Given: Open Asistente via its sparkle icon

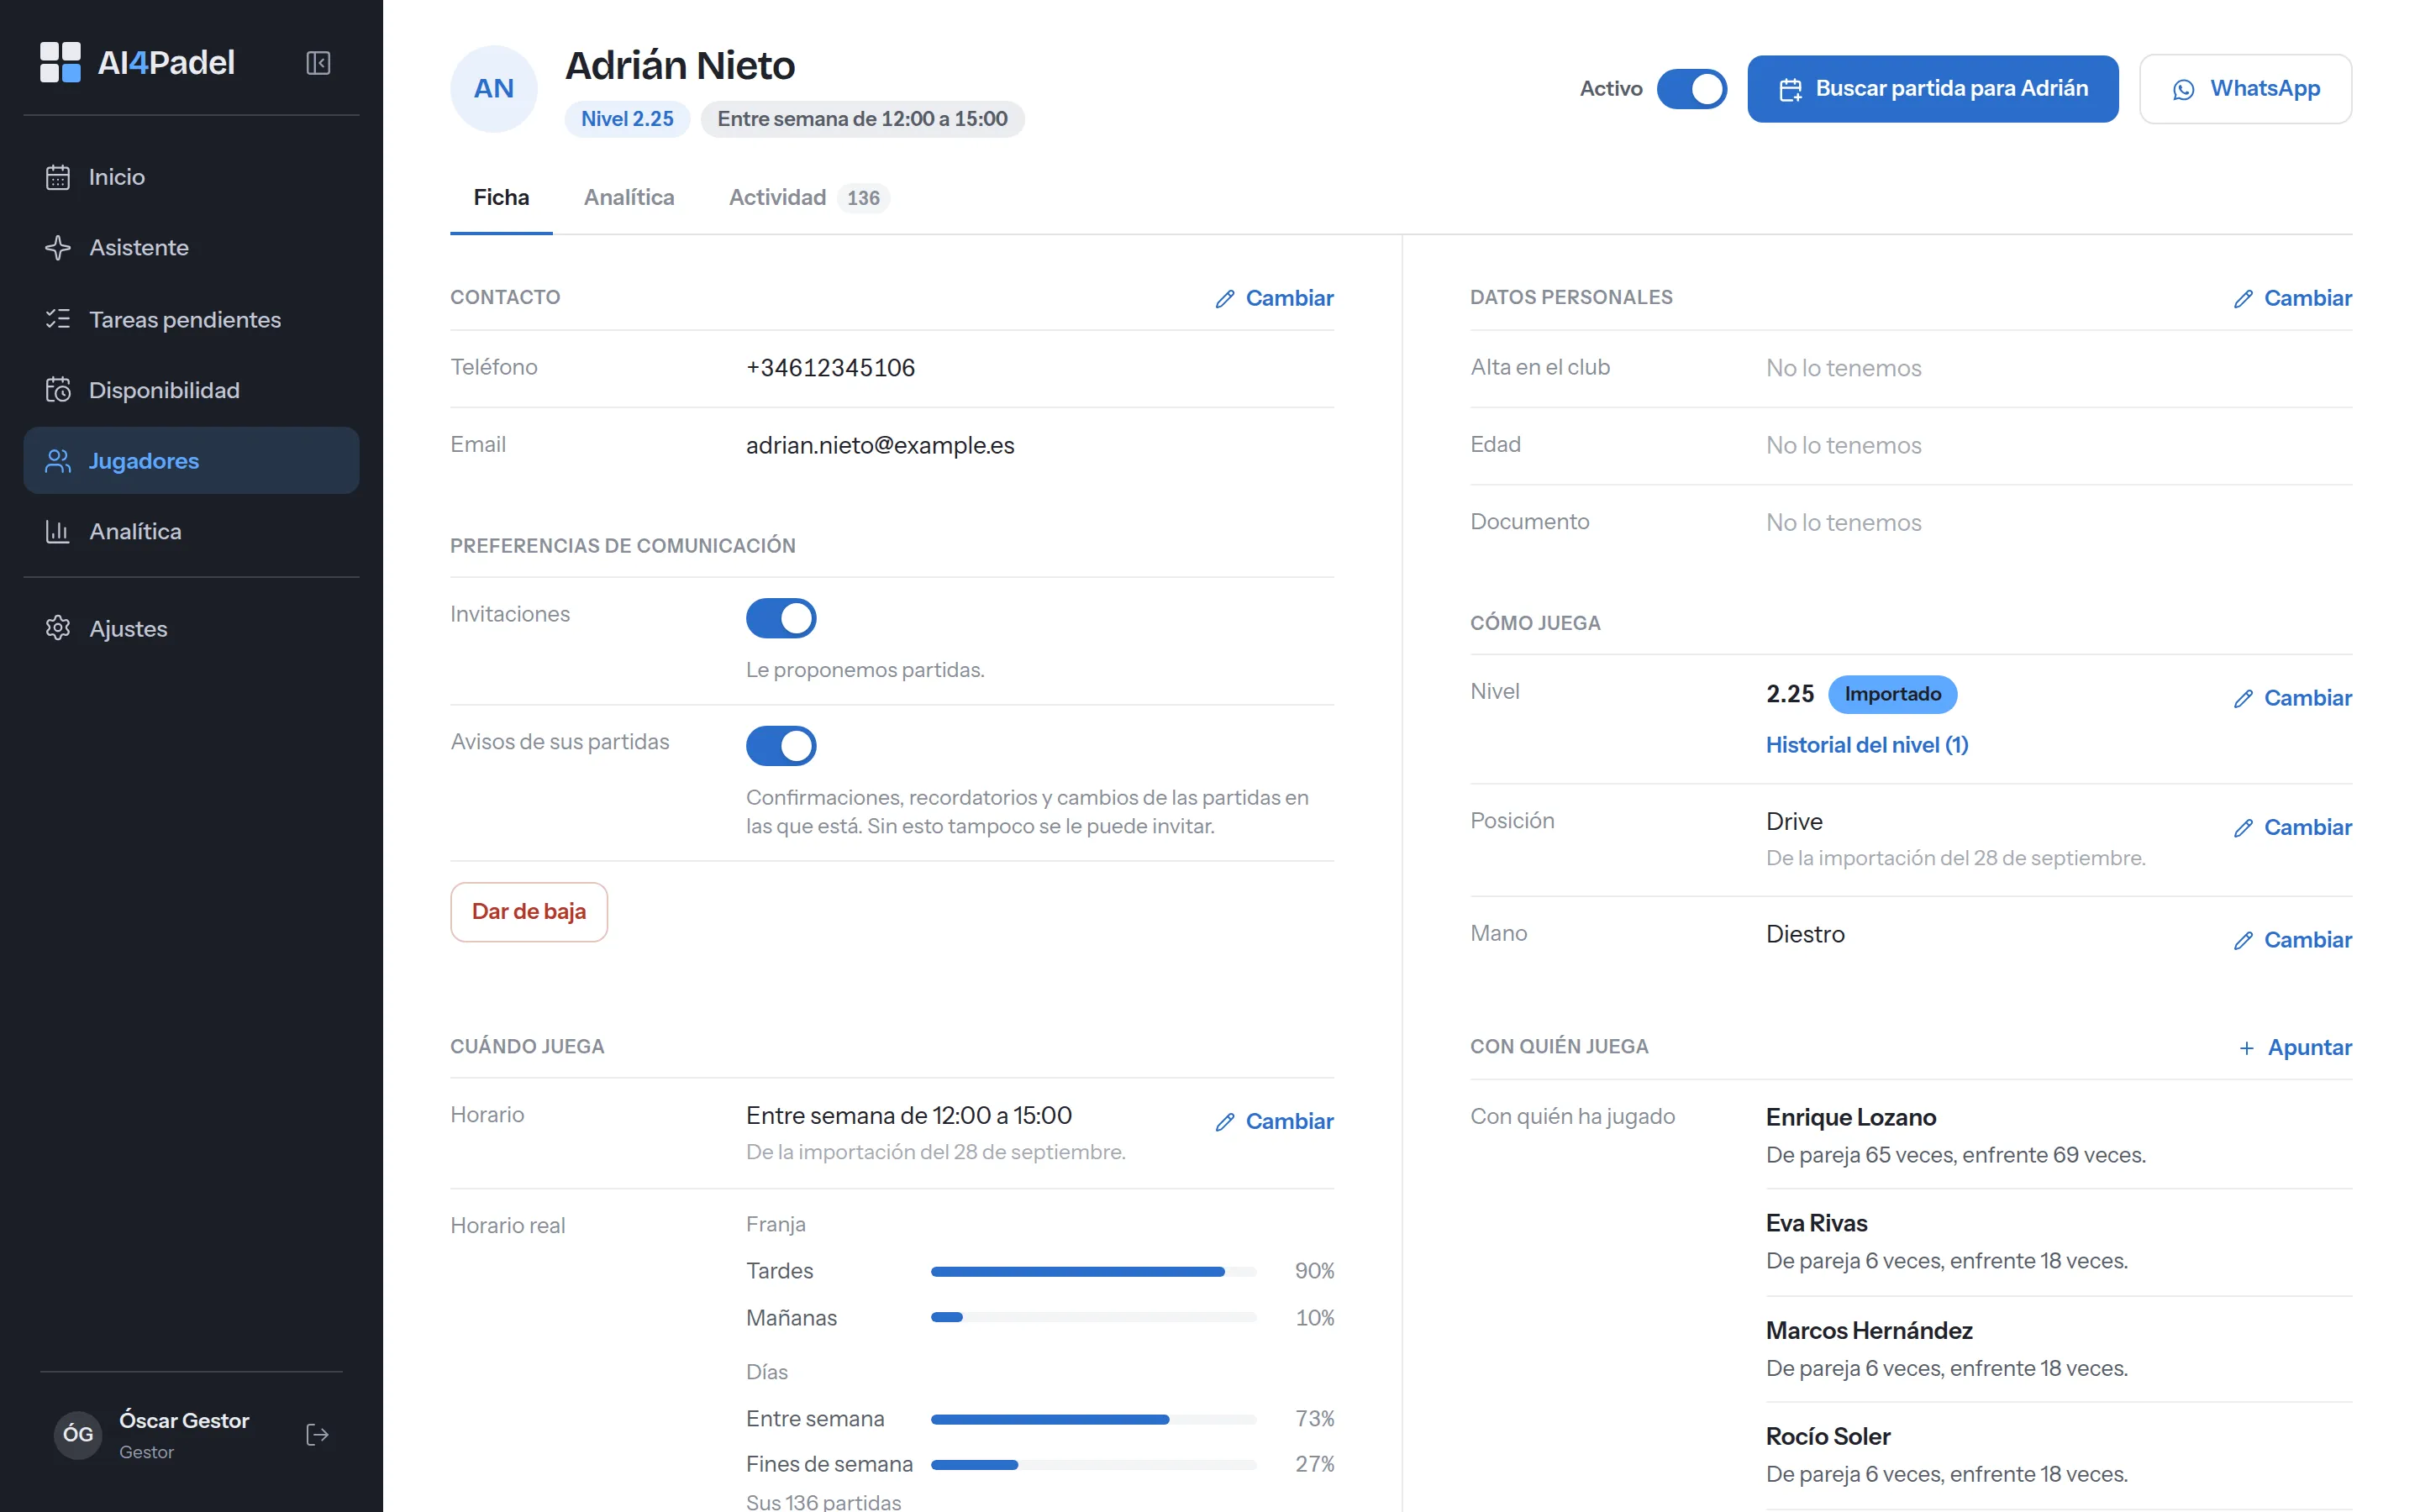Looking at the screenshot, I should [58, 247].
